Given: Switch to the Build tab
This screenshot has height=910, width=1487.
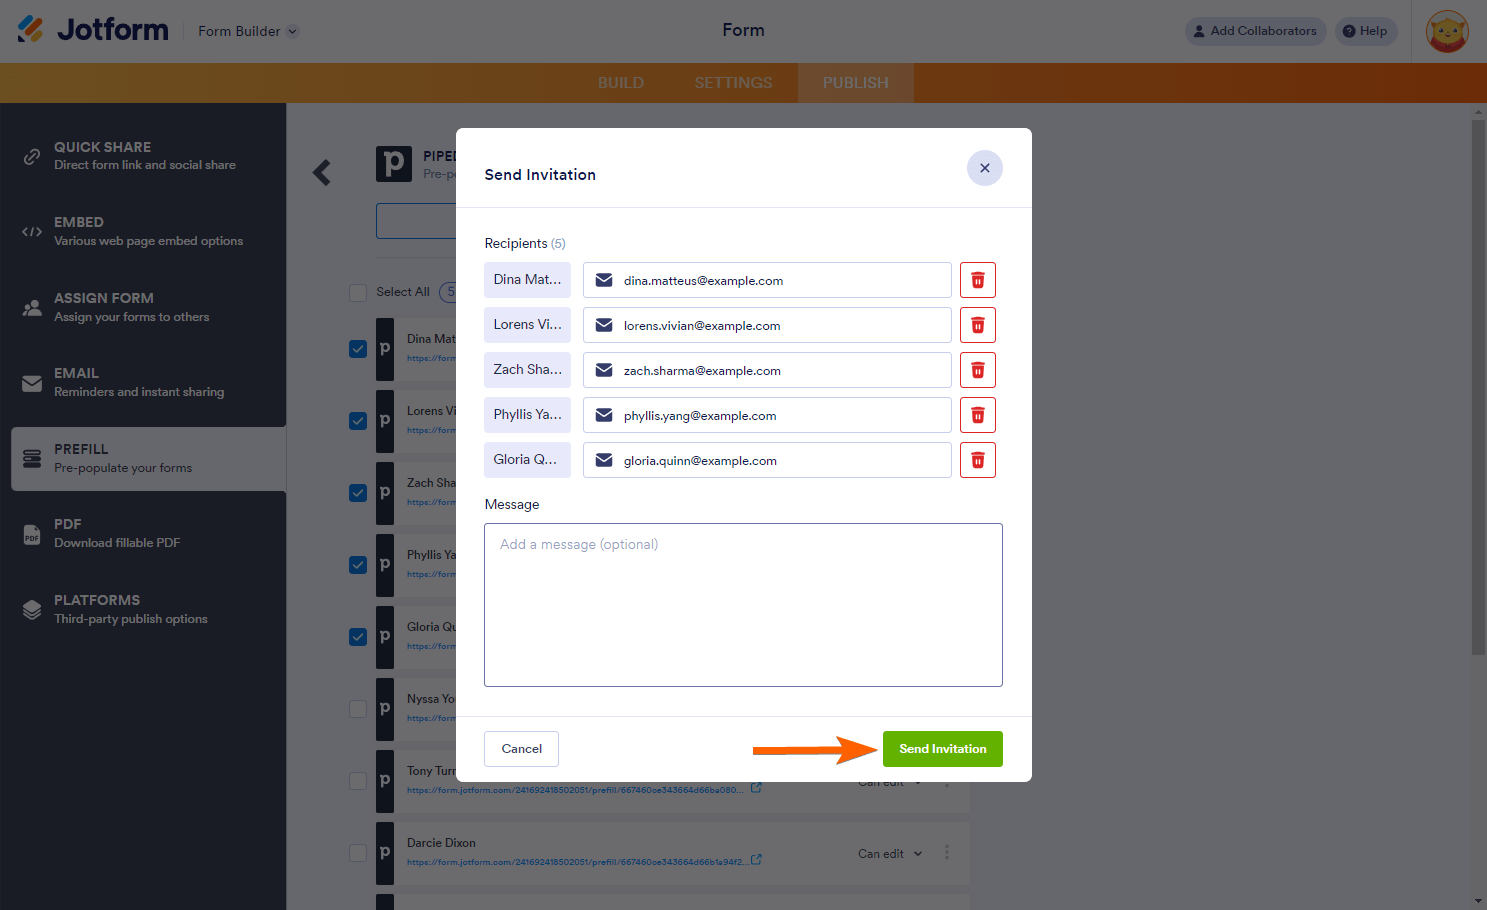Looking at the screenshot, I should (620, 83).
